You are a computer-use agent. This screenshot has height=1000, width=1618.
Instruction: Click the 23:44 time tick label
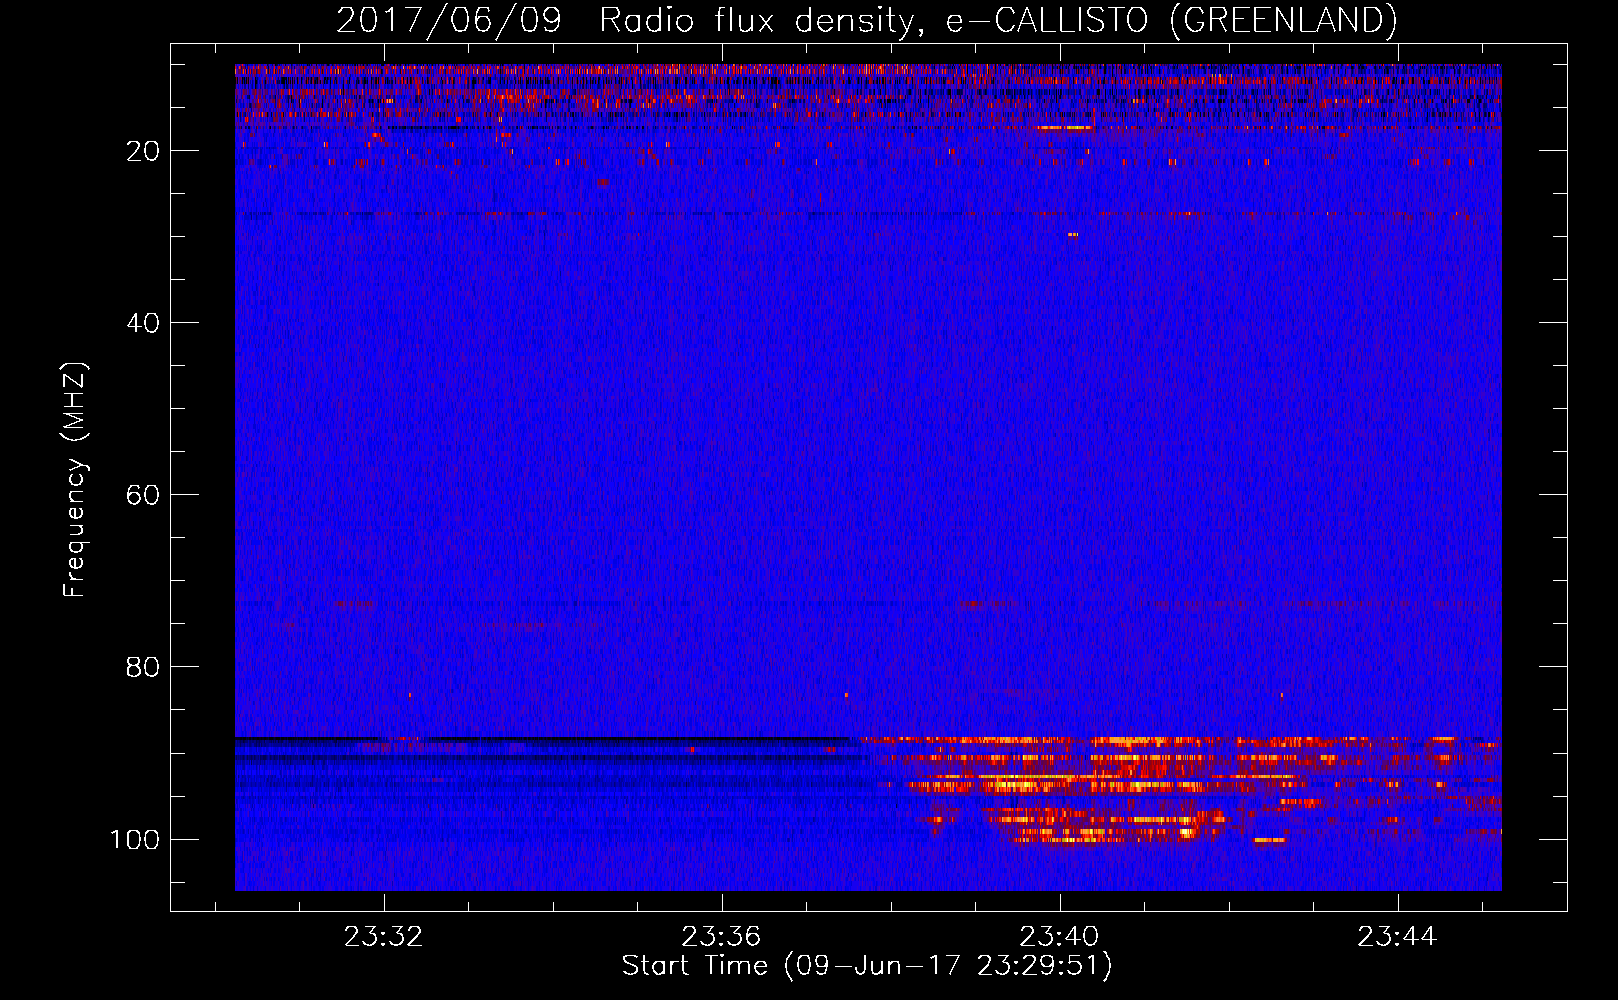[1398, 937]
